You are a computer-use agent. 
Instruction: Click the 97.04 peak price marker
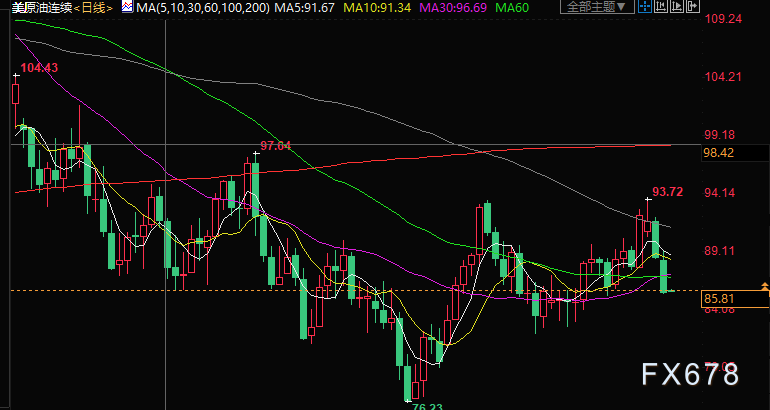click(x=275, y=146)
